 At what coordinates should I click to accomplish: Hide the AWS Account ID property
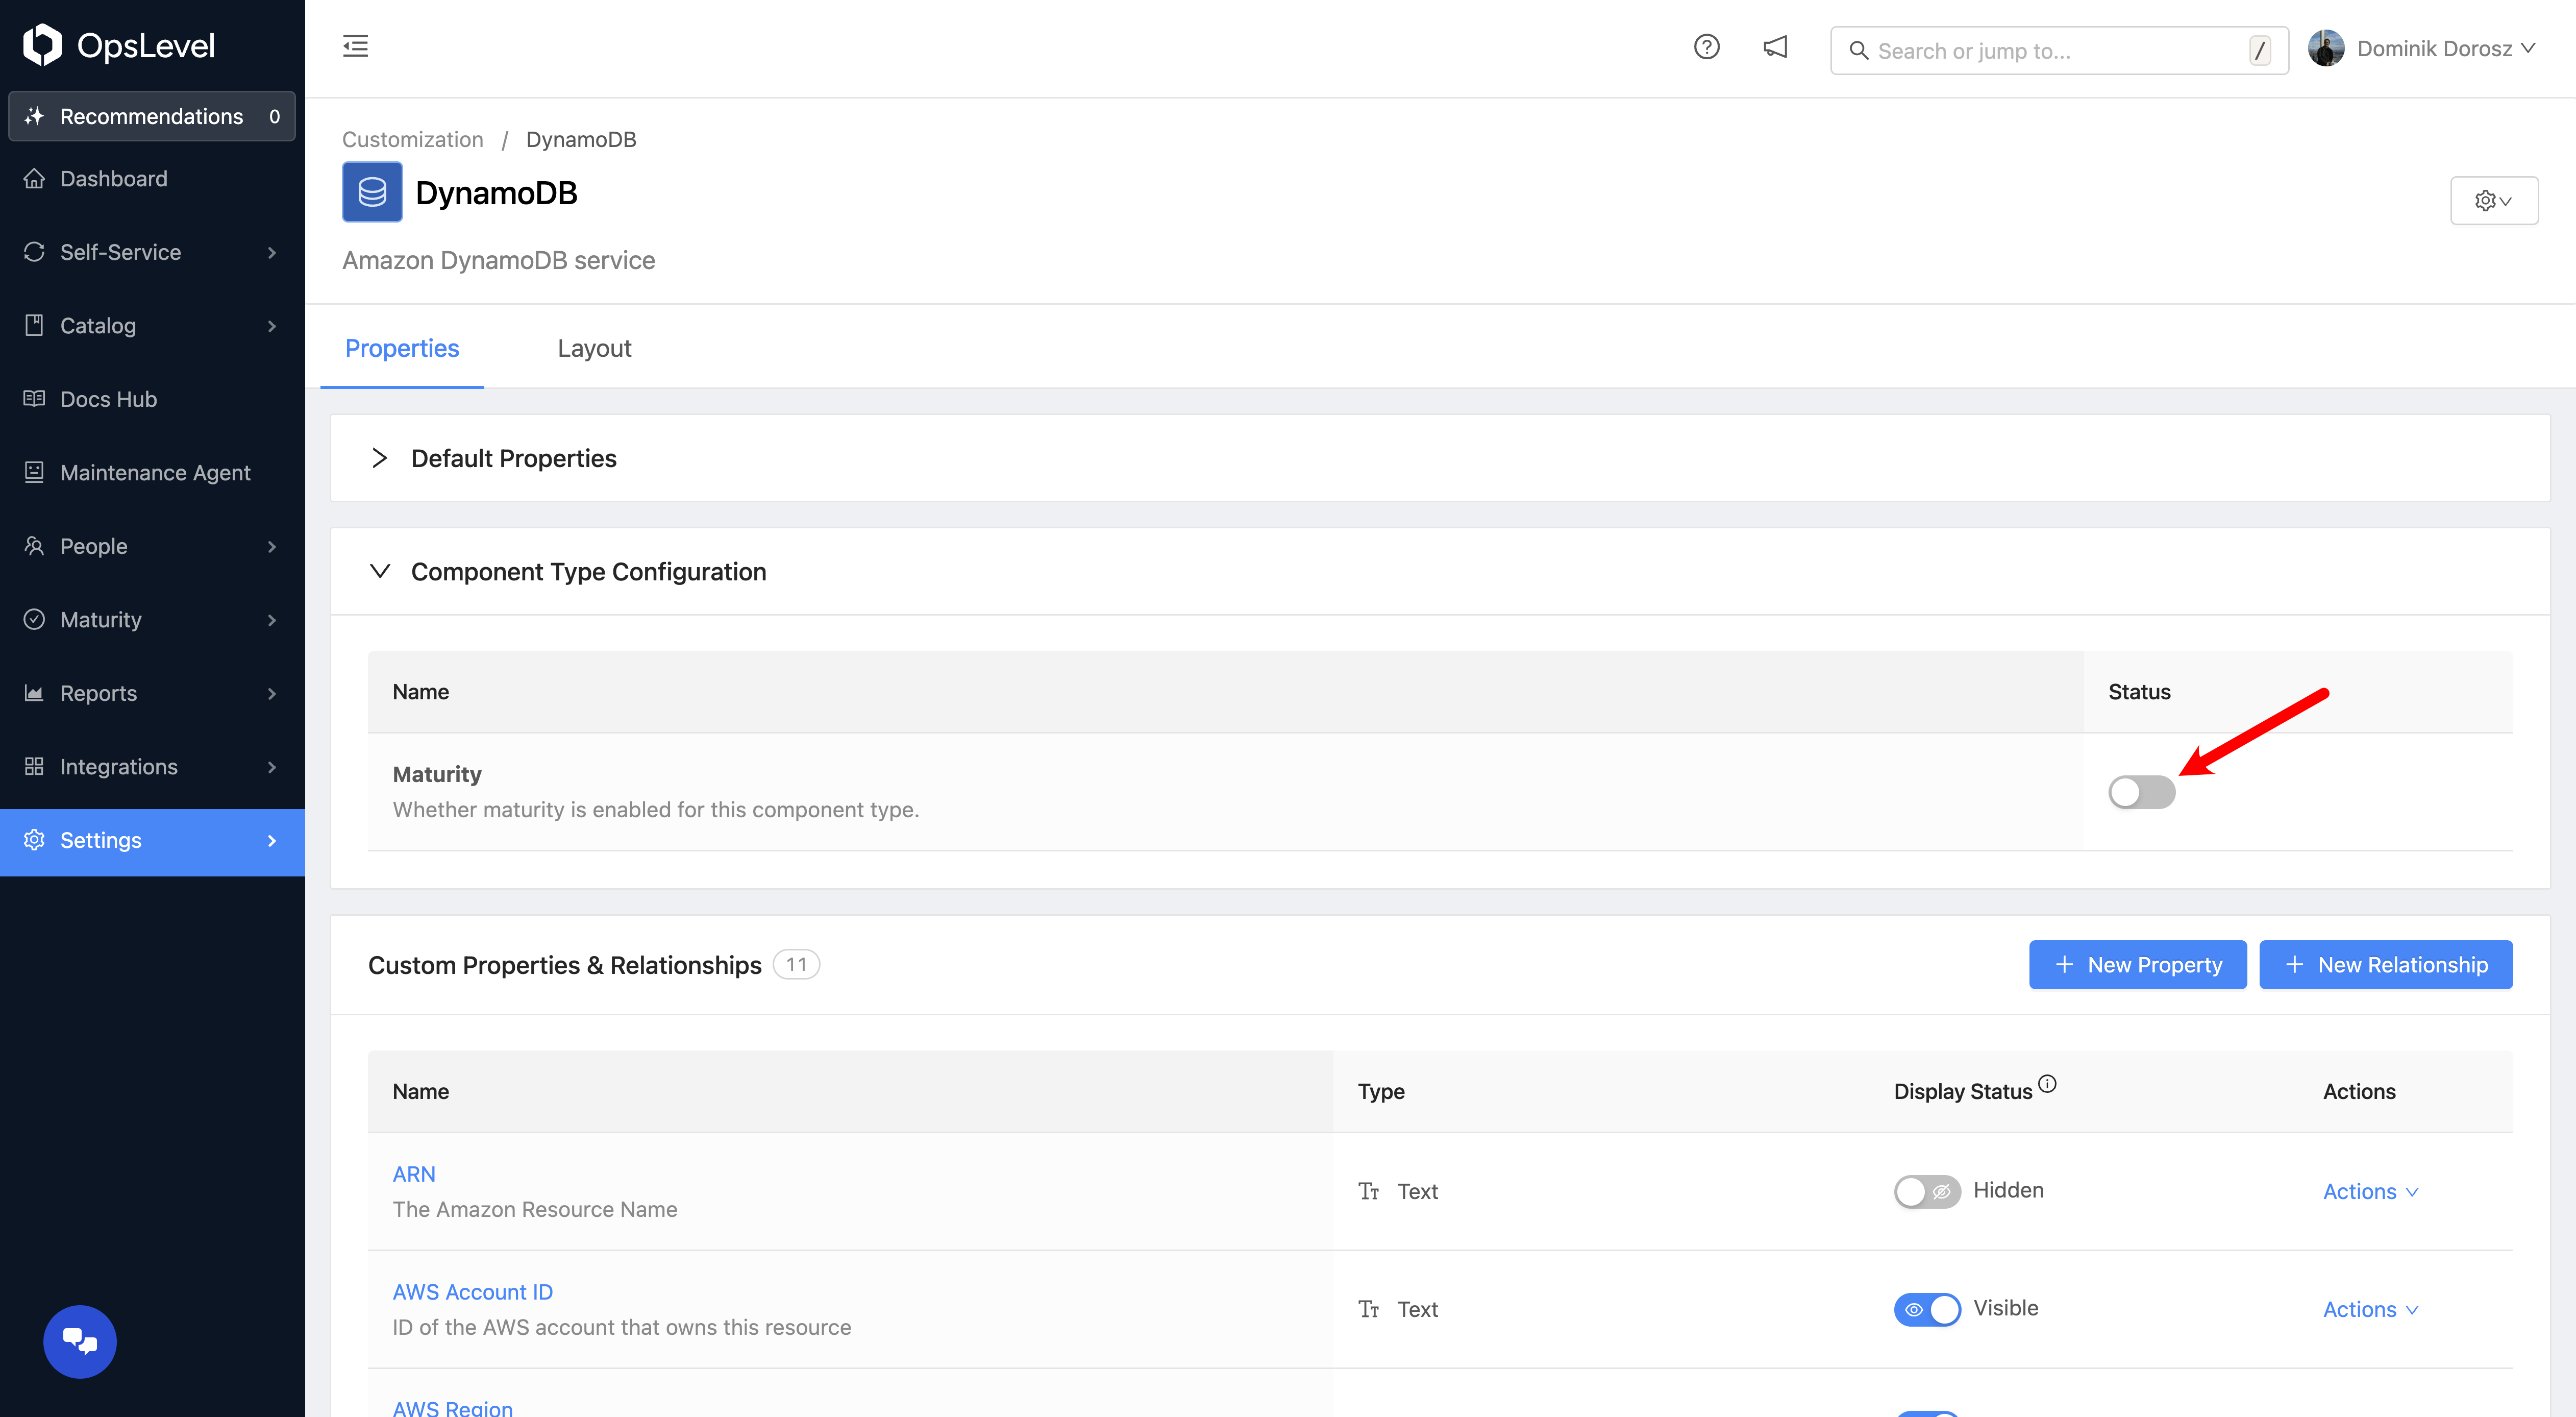pyautogui.click(x=1926, y=1309)
